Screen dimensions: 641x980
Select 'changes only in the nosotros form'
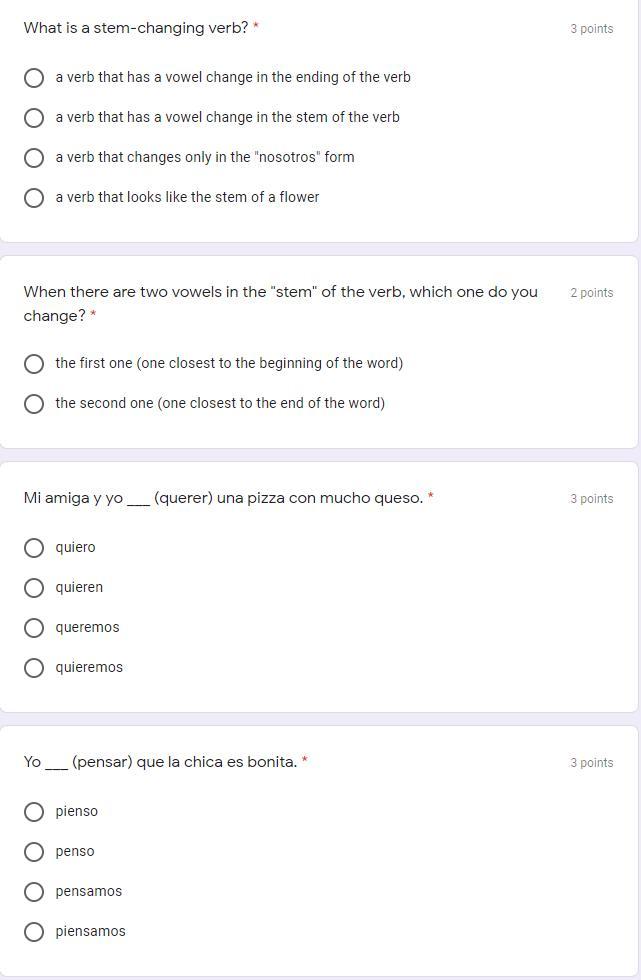coord(34,158)
